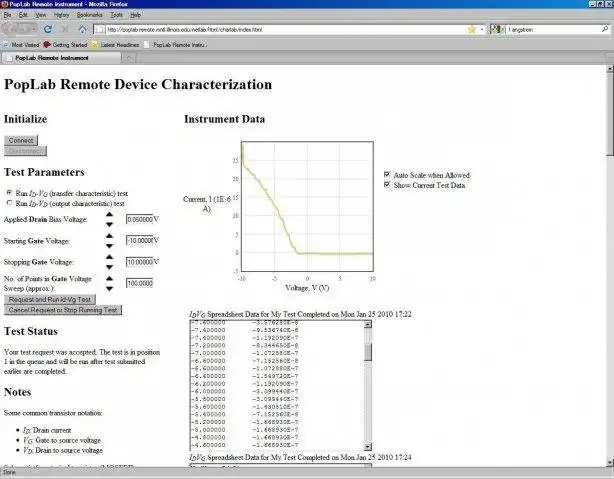Select Run ID-VD output characteristic test

click(9, 203)
